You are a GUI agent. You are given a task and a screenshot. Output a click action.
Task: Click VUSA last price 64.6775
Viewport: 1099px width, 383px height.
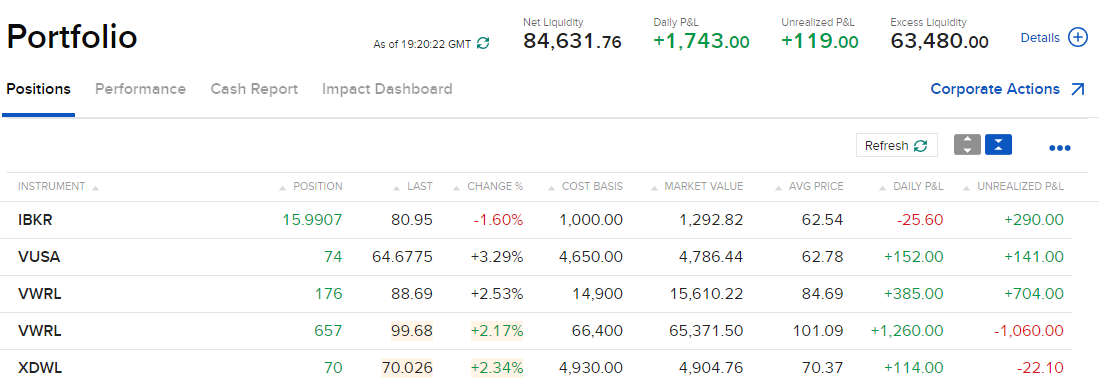pyautogui.click(x=402, y=257)
